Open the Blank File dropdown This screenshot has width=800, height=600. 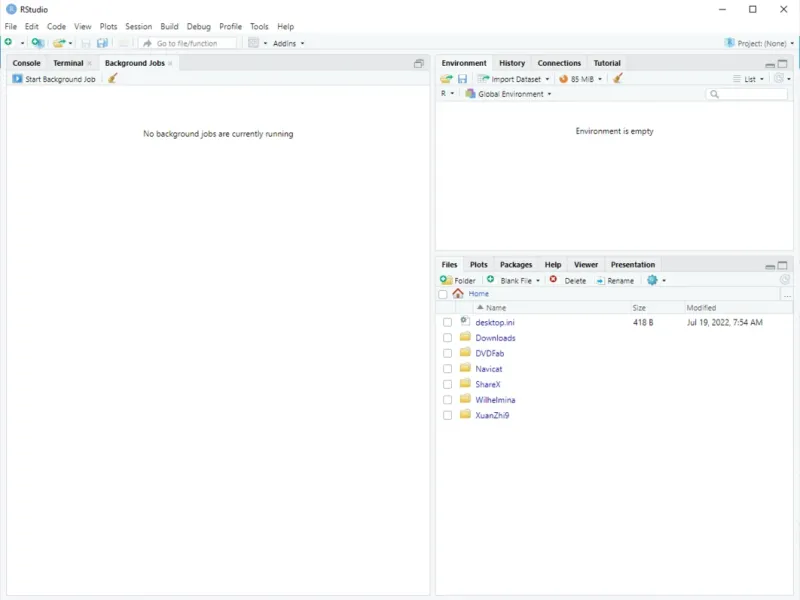[513, 280]
